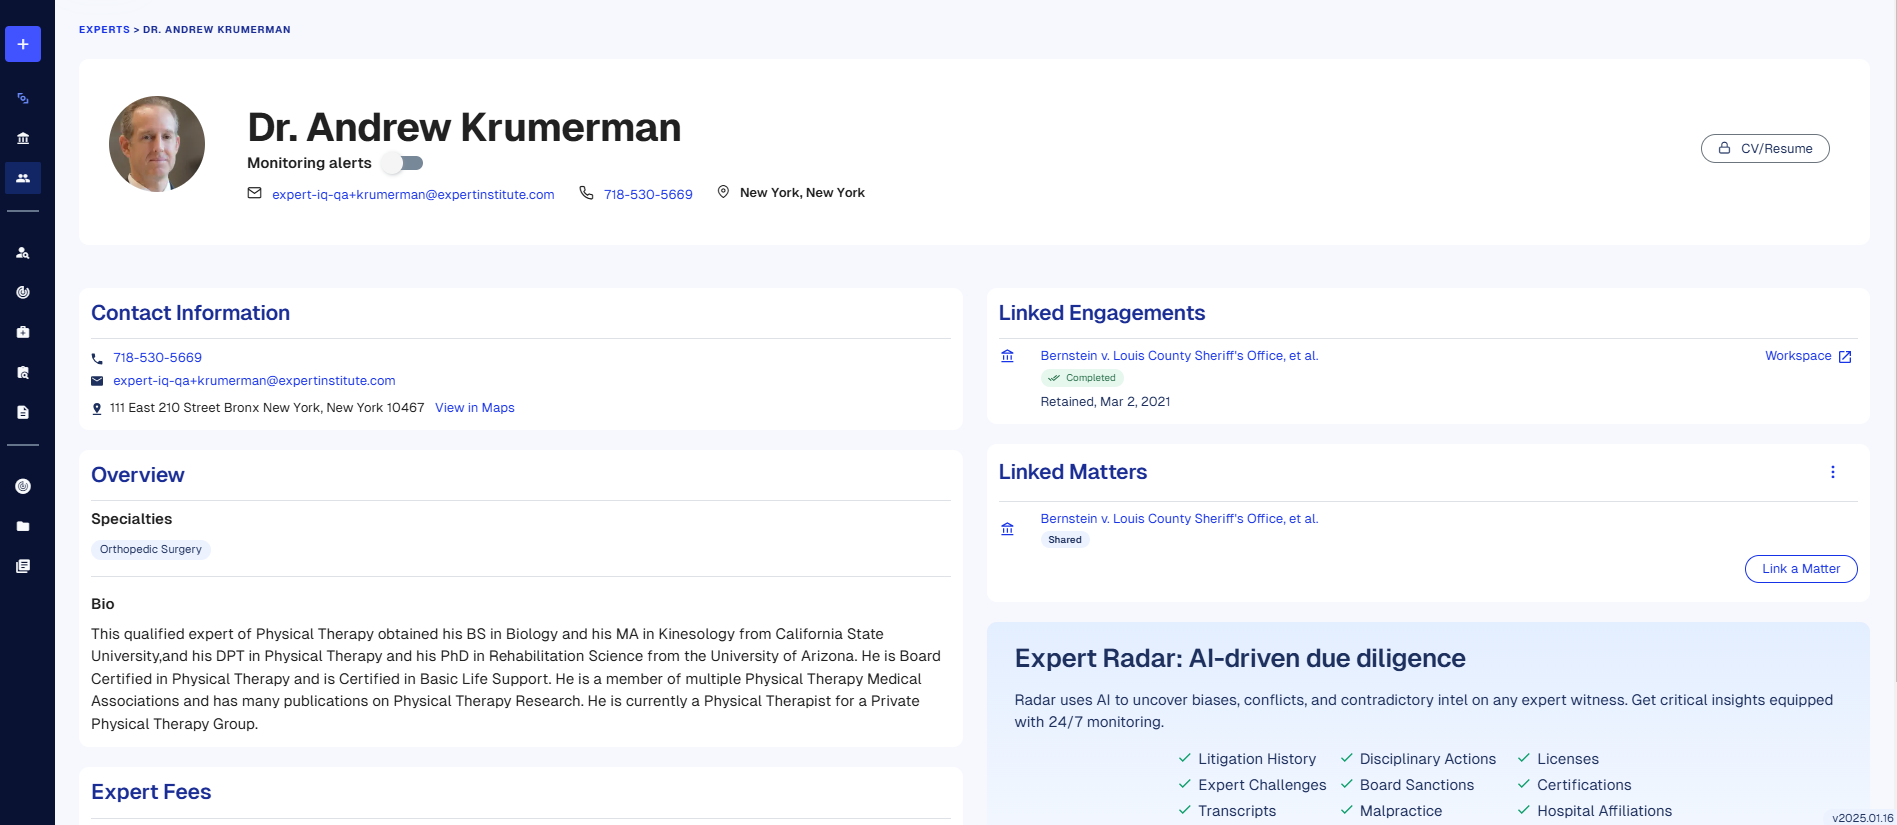Open Bernstein case under Linked Matters
This screenshot has height=825, width=1897.
point(1178,519)
